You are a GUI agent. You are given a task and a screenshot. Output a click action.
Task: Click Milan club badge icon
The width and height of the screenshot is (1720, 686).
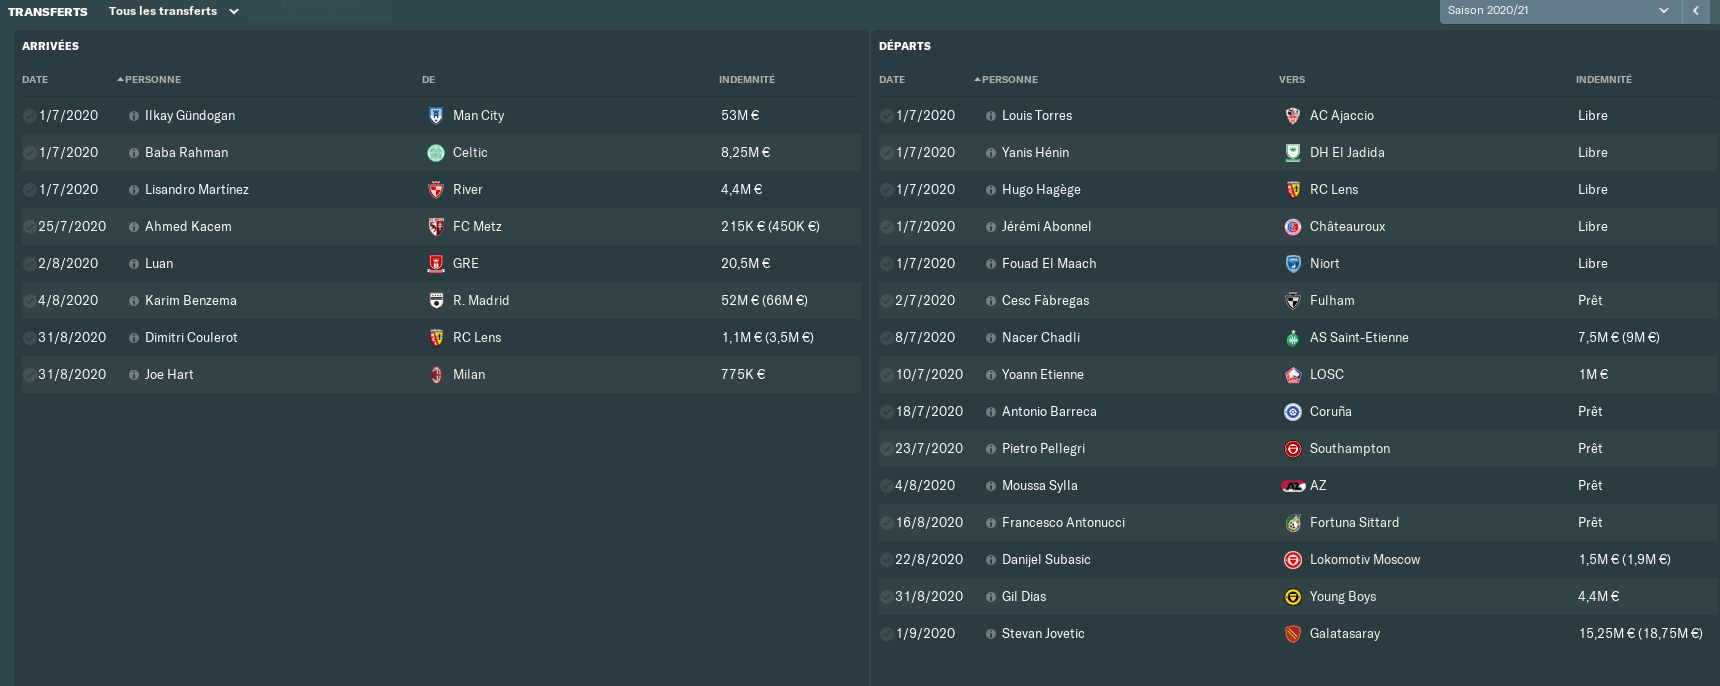(436, 375)
